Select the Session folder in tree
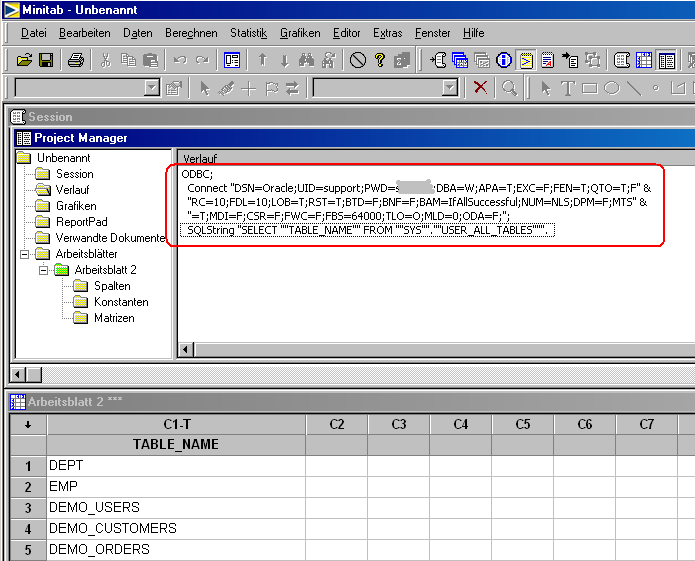 [x=74, y=174]
